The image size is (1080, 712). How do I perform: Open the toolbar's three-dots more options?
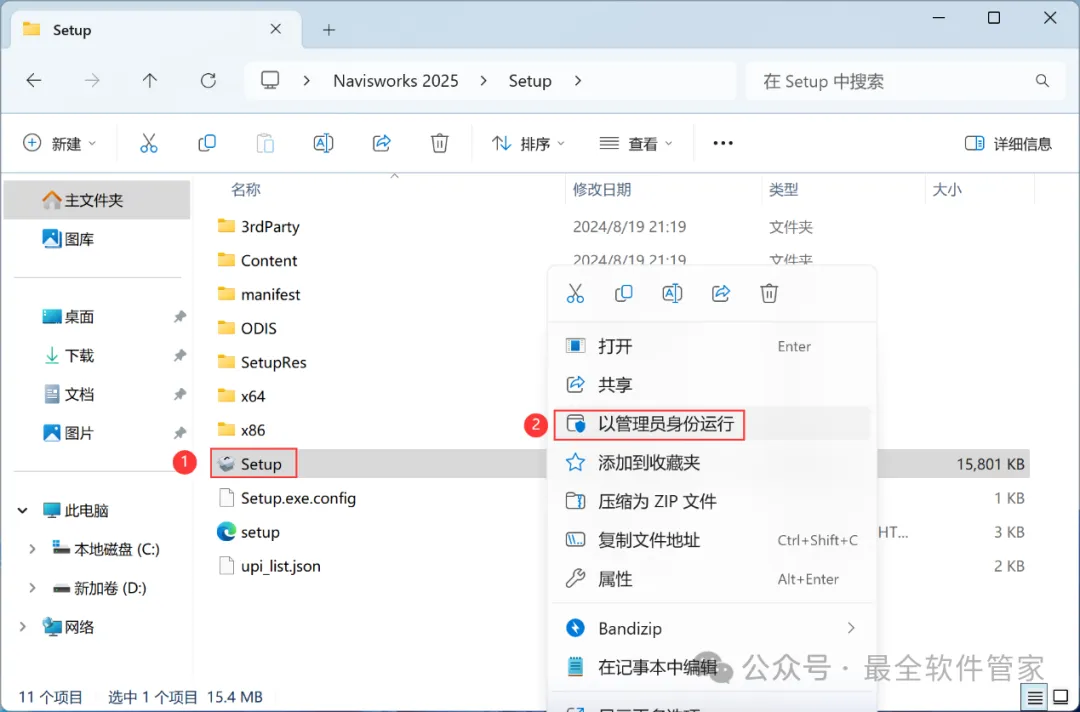[723, 143]
